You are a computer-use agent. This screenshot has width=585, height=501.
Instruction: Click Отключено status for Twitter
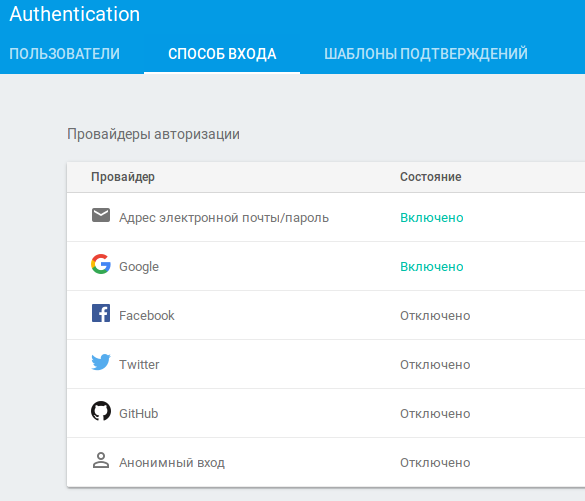435,364
